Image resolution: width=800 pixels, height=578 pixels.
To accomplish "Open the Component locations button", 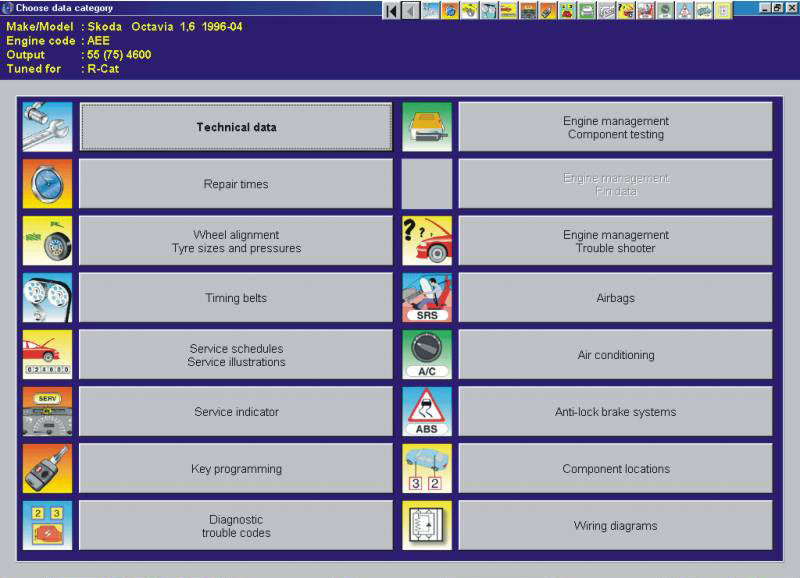I will 615,469.
